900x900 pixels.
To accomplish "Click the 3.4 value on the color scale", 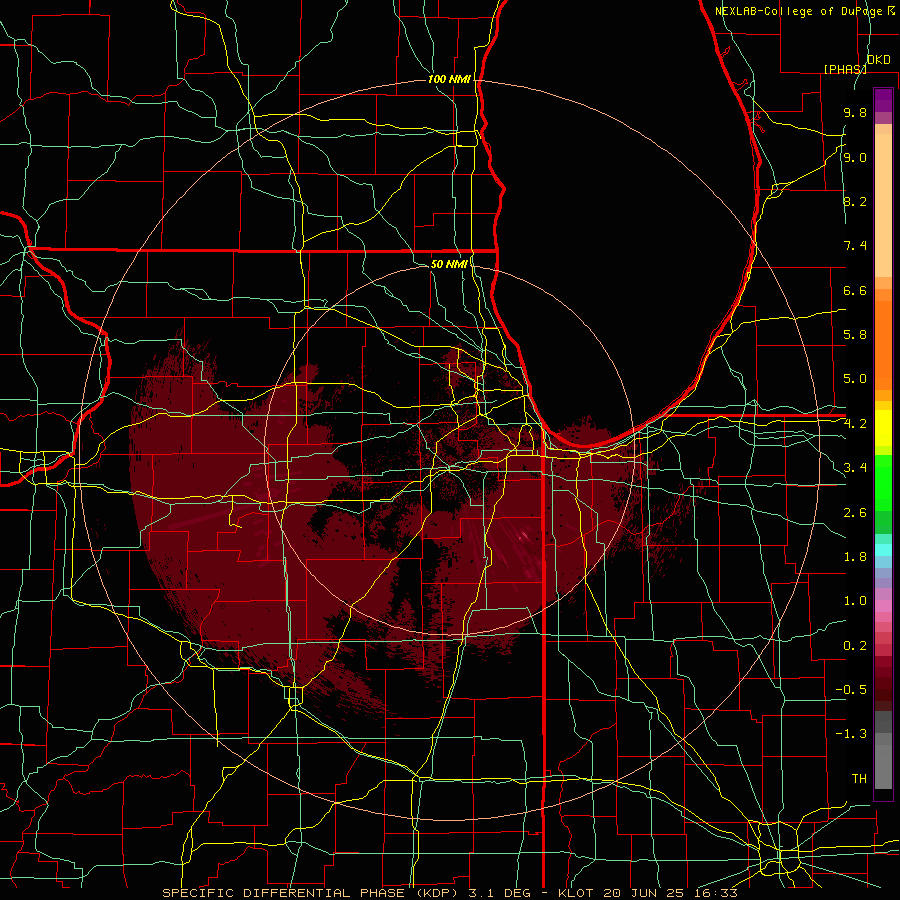I will [855, 468].
